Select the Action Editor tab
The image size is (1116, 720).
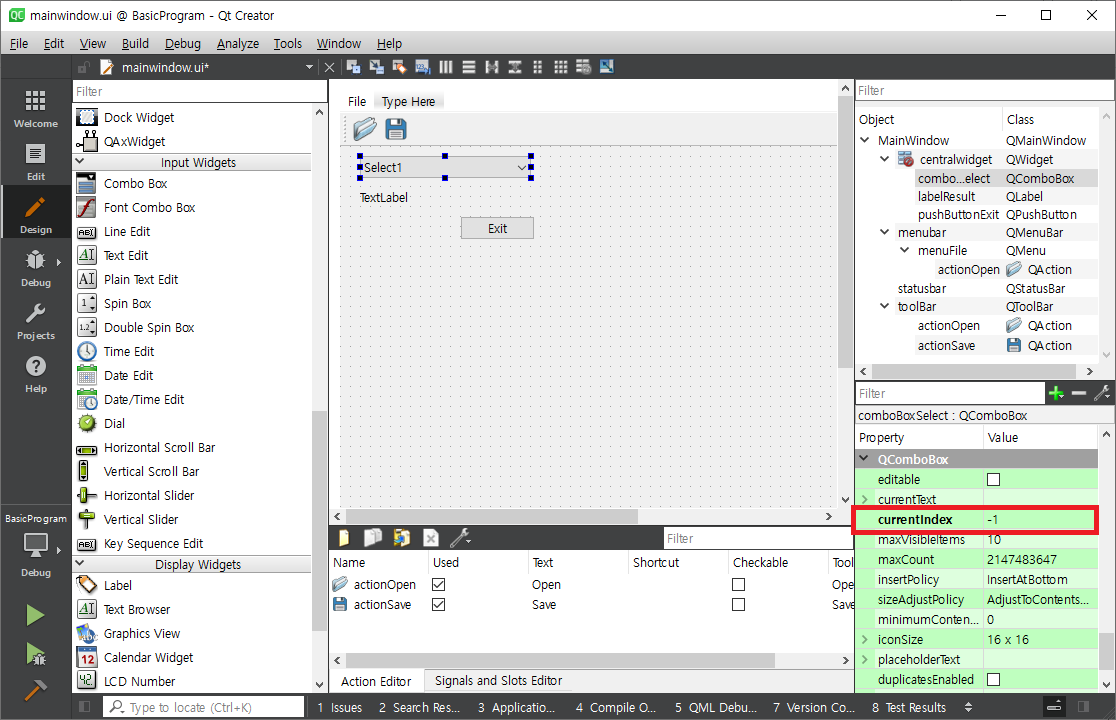pyautogui.click(x=376, y=681)
